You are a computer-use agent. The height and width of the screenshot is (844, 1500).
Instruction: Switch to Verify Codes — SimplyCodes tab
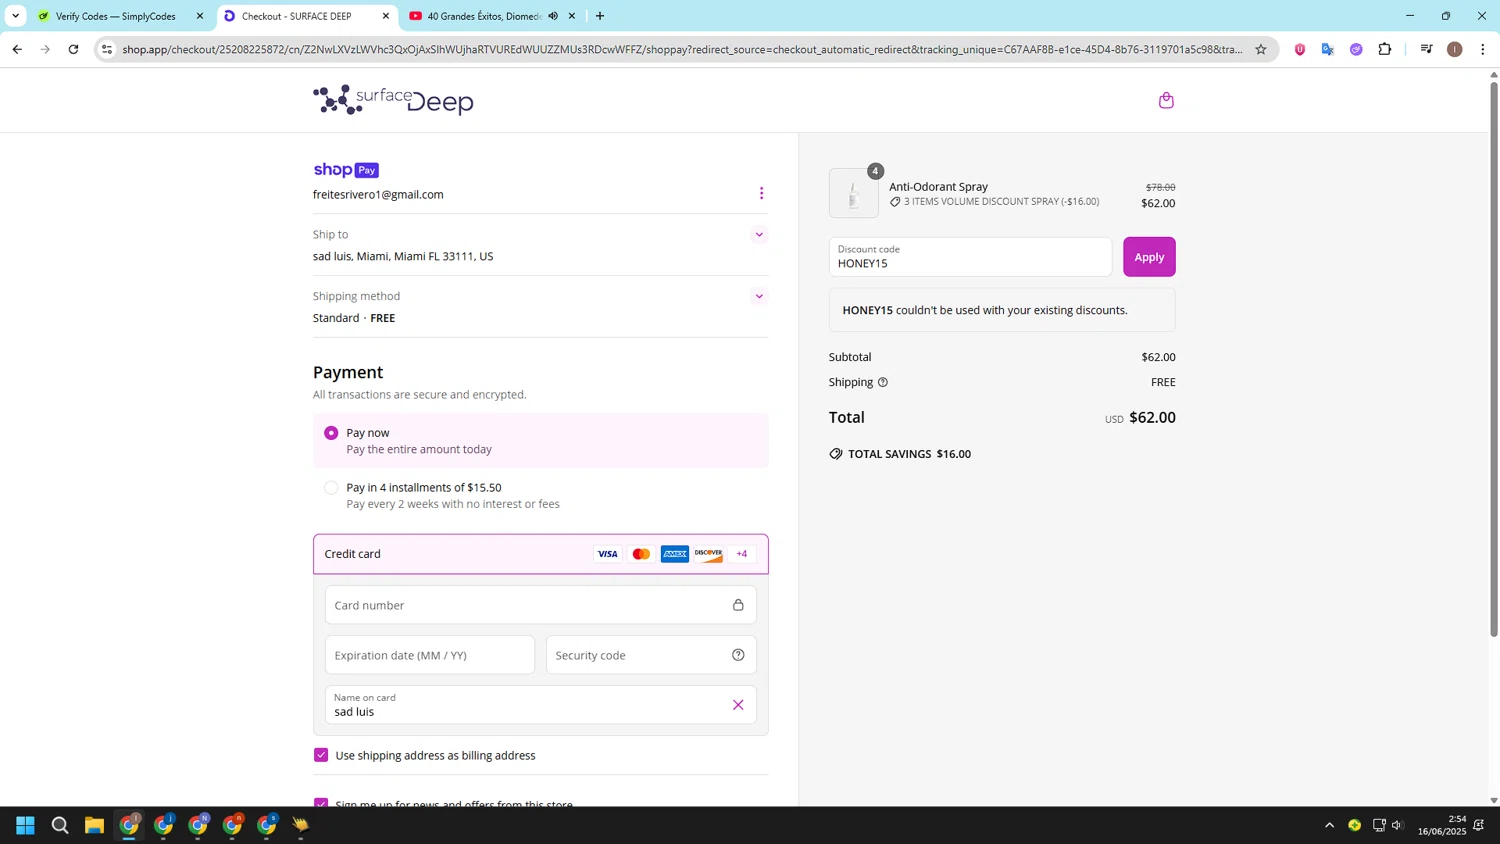119,16
